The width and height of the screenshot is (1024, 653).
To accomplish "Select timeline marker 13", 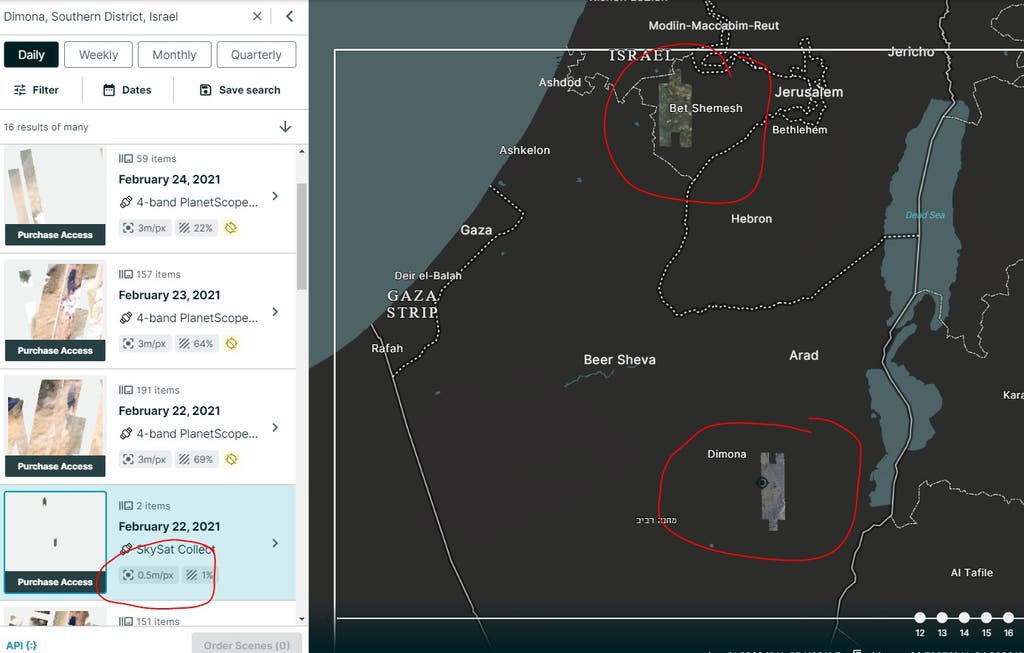I will pos(942,617).
